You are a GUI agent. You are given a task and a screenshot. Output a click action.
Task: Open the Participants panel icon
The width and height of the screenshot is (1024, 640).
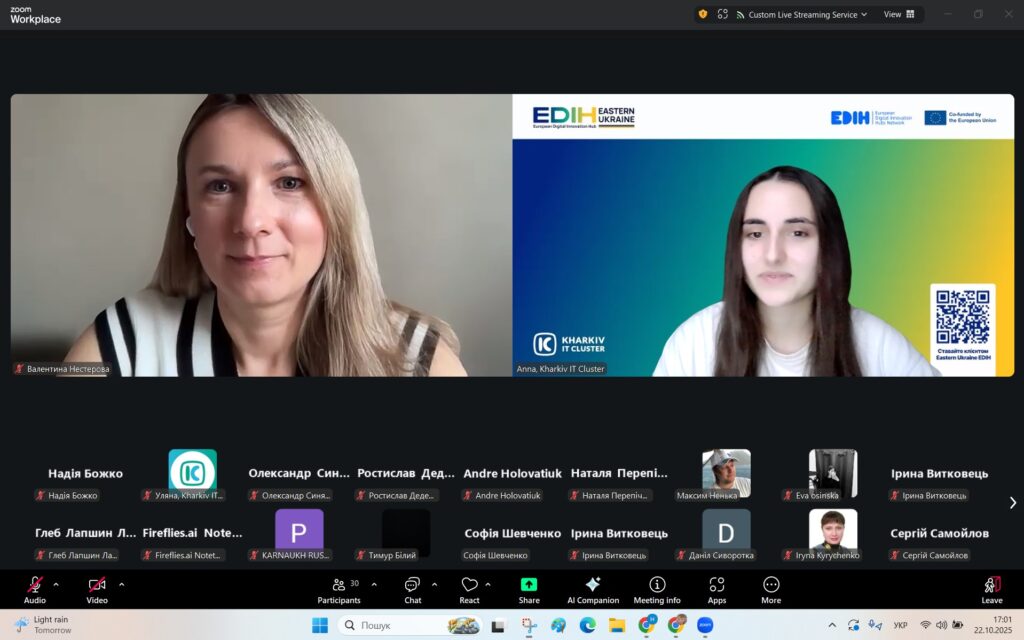[339, 585]
